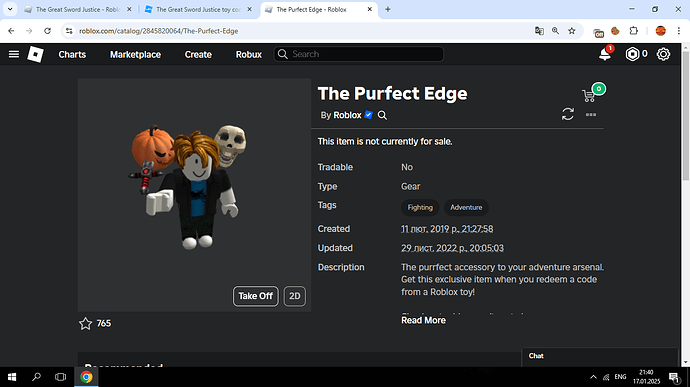Go to Roblox home via logo
690x387 pixels.
(x=35, y=54)
